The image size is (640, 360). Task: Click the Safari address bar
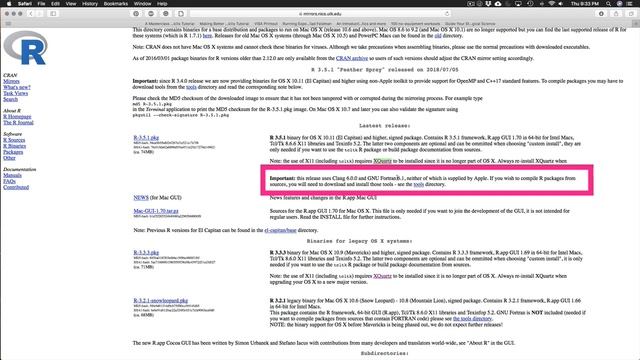(x=320, y=13)
